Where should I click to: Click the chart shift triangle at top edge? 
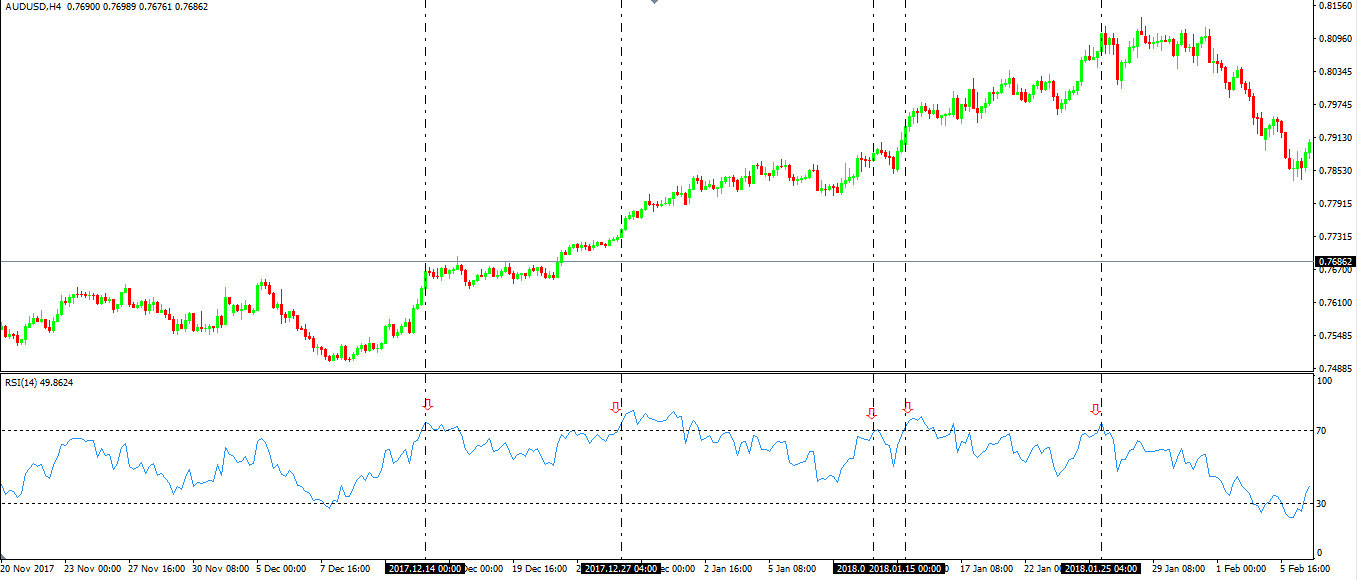pos(654,2)
